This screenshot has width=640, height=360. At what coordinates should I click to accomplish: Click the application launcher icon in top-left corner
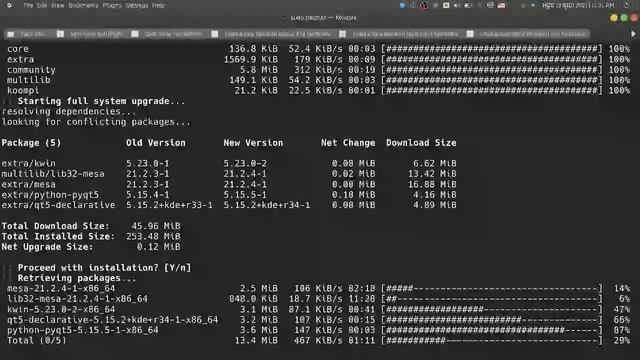(x=9, y=5)
